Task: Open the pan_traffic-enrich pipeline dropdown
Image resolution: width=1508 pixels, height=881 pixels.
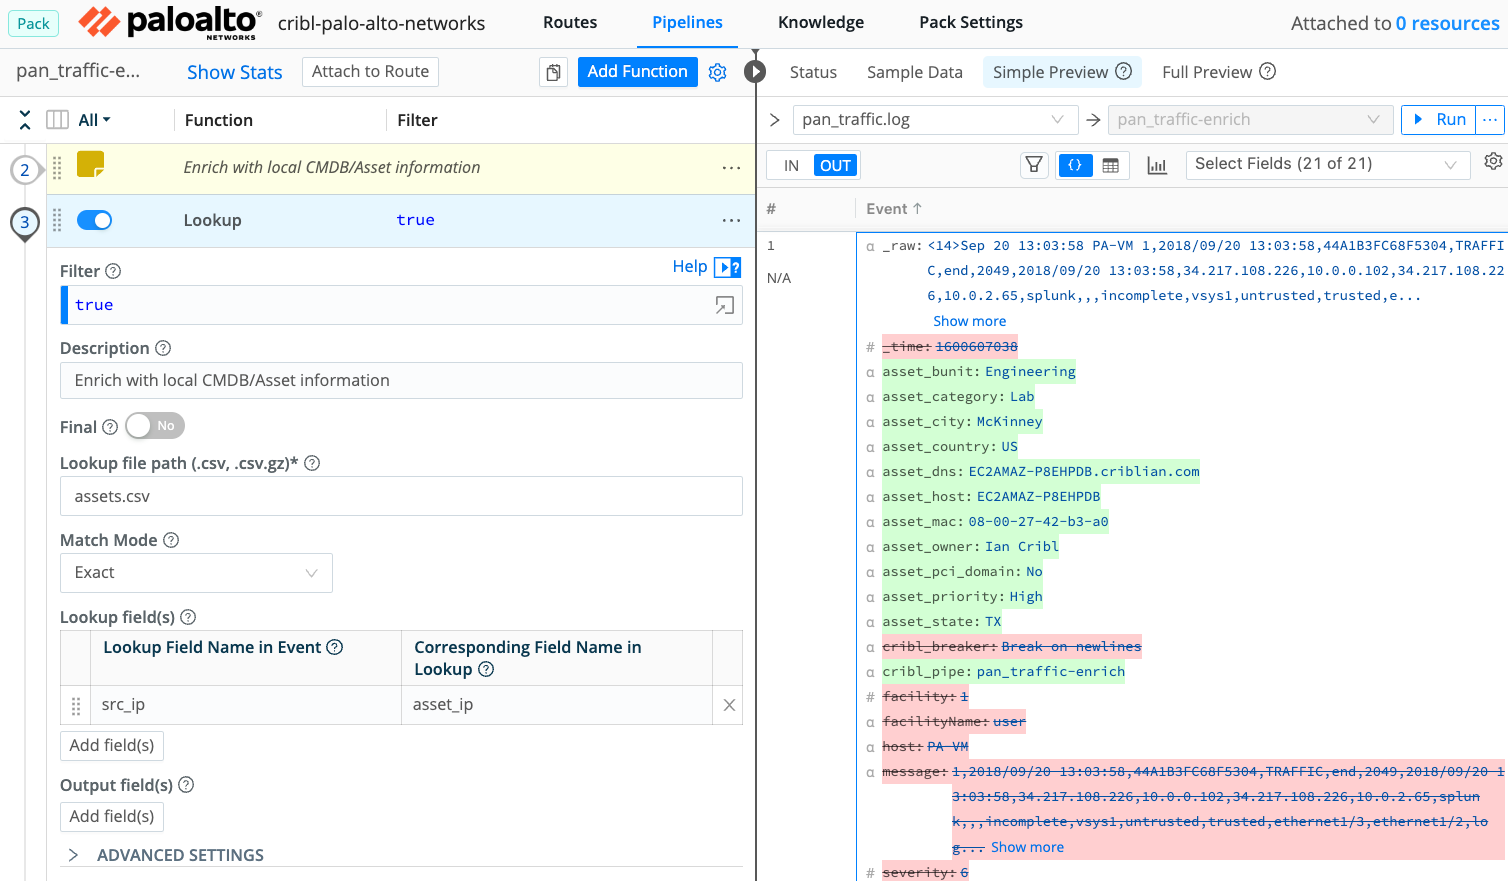Action: [x=1250, y=120]
